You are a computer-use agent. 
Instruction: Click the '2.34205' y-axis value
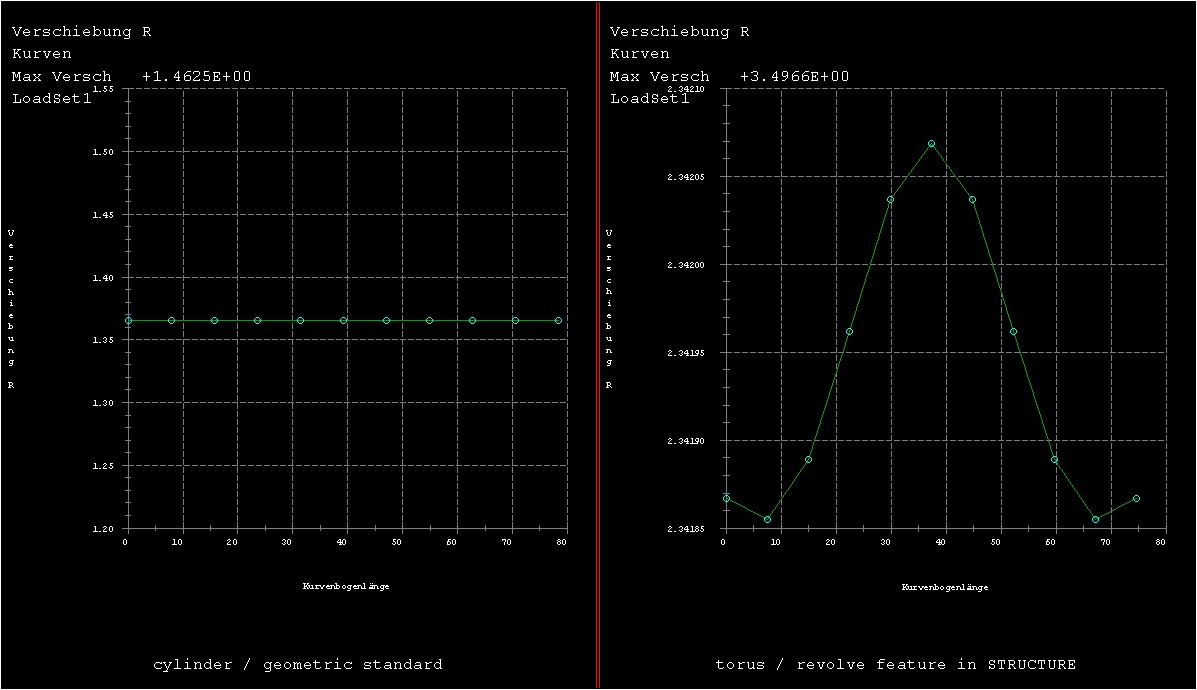coord(686,177)
